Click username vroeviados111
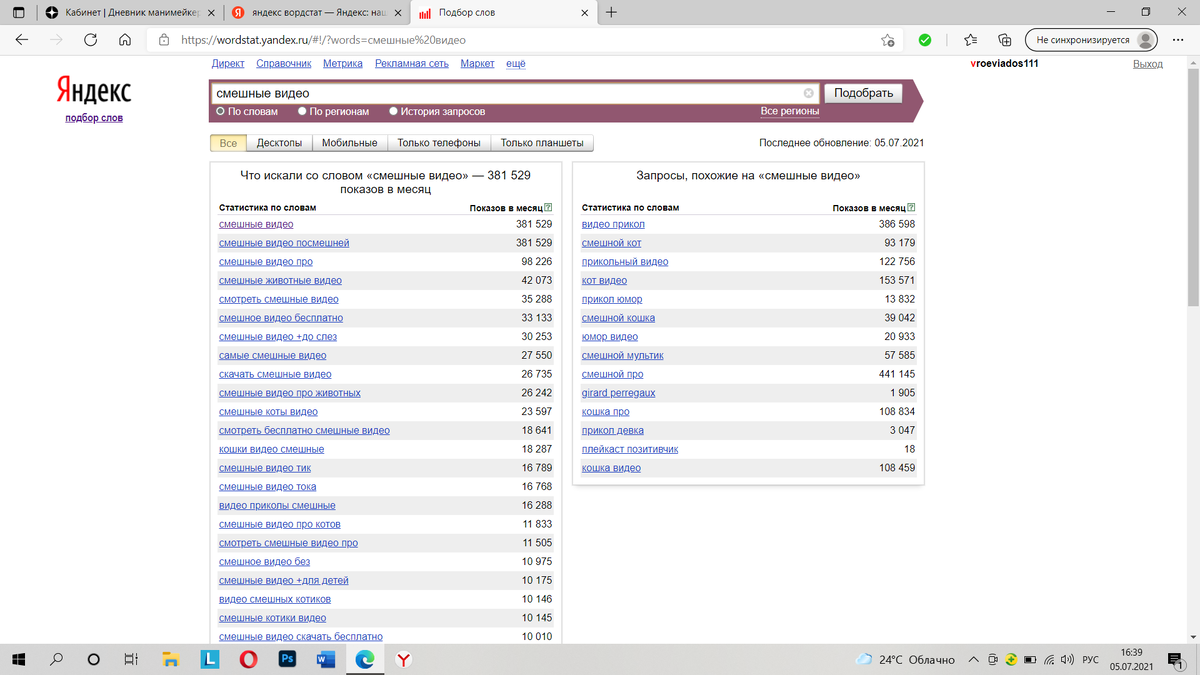Viewport: 1200px width, 675px height. point(1005,63)
